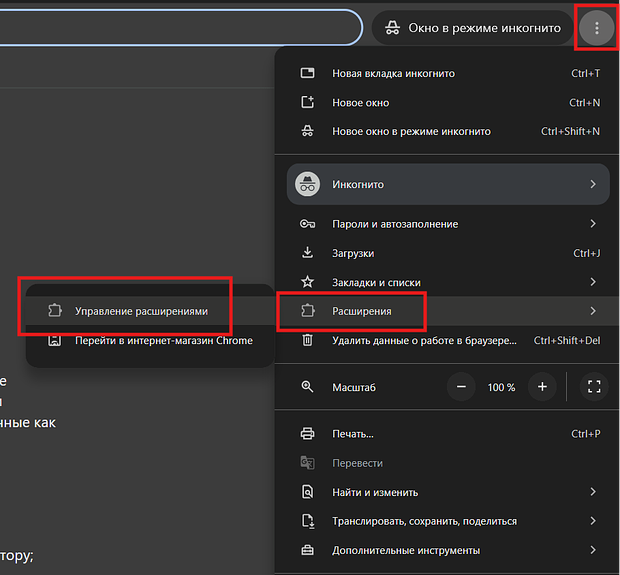
Task: Click the Ctrl+Shift+N shortcut label
Action: [x=570, y=131]
